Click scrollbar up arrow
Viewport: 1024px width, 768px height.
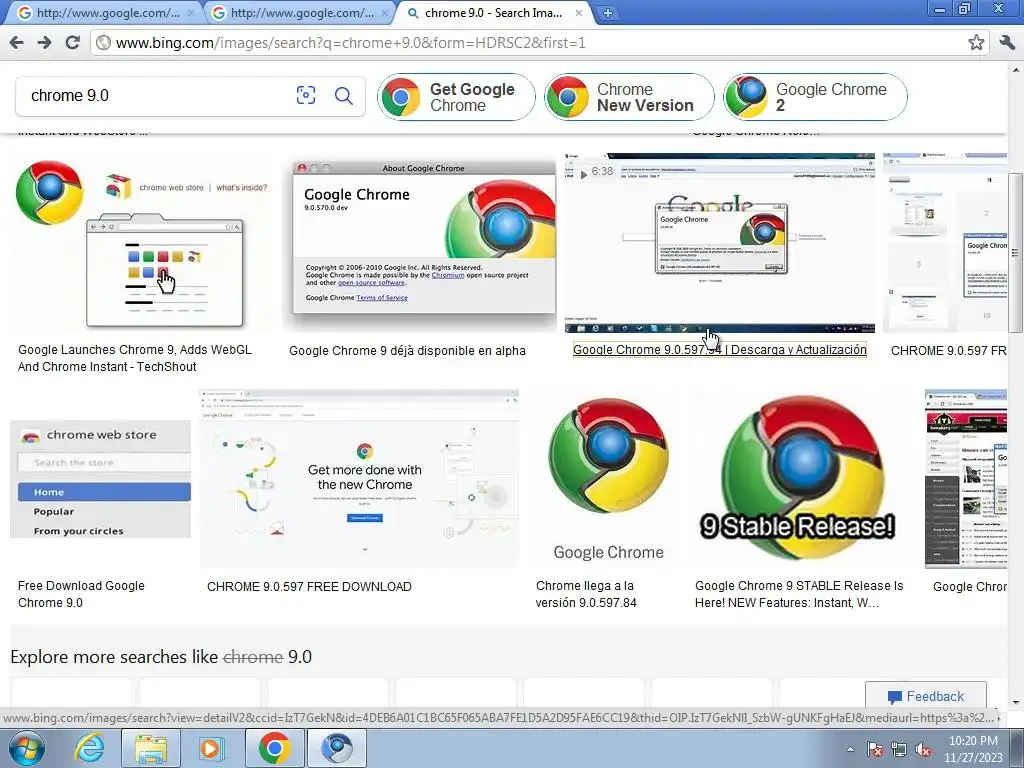pos(1016,69)
